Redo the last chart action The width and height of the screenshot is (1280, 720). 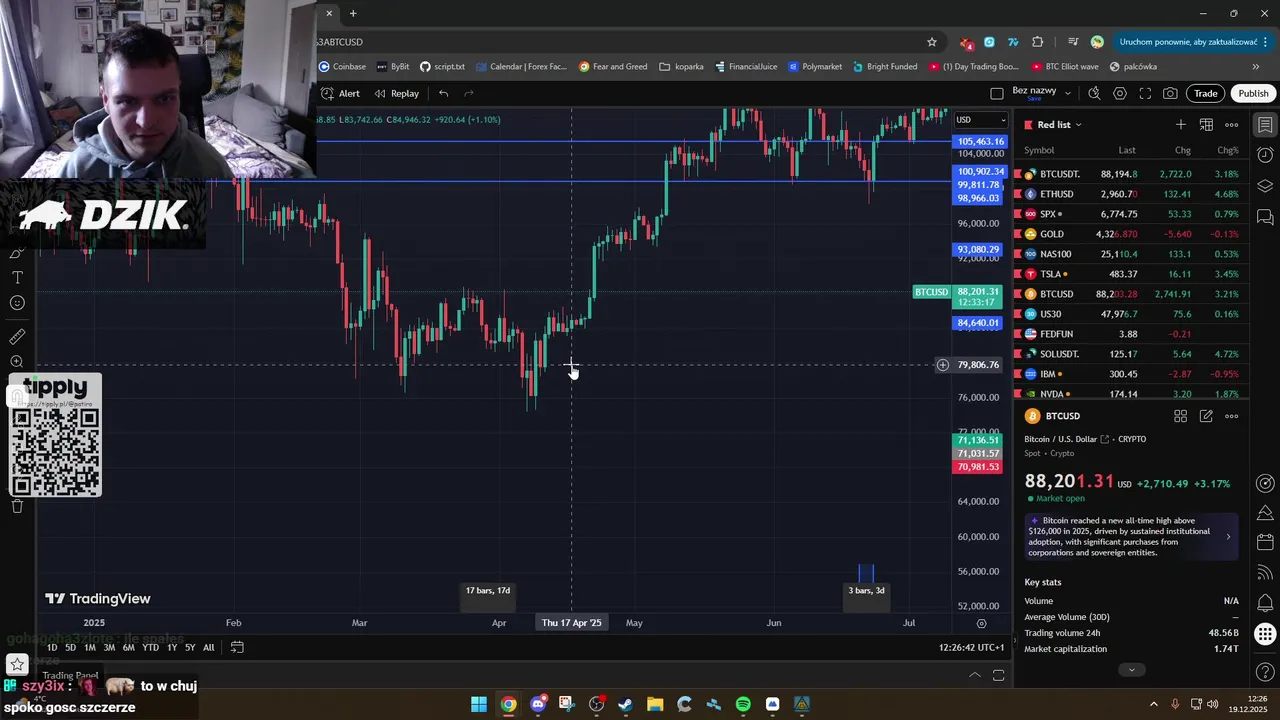pos(469,93)
